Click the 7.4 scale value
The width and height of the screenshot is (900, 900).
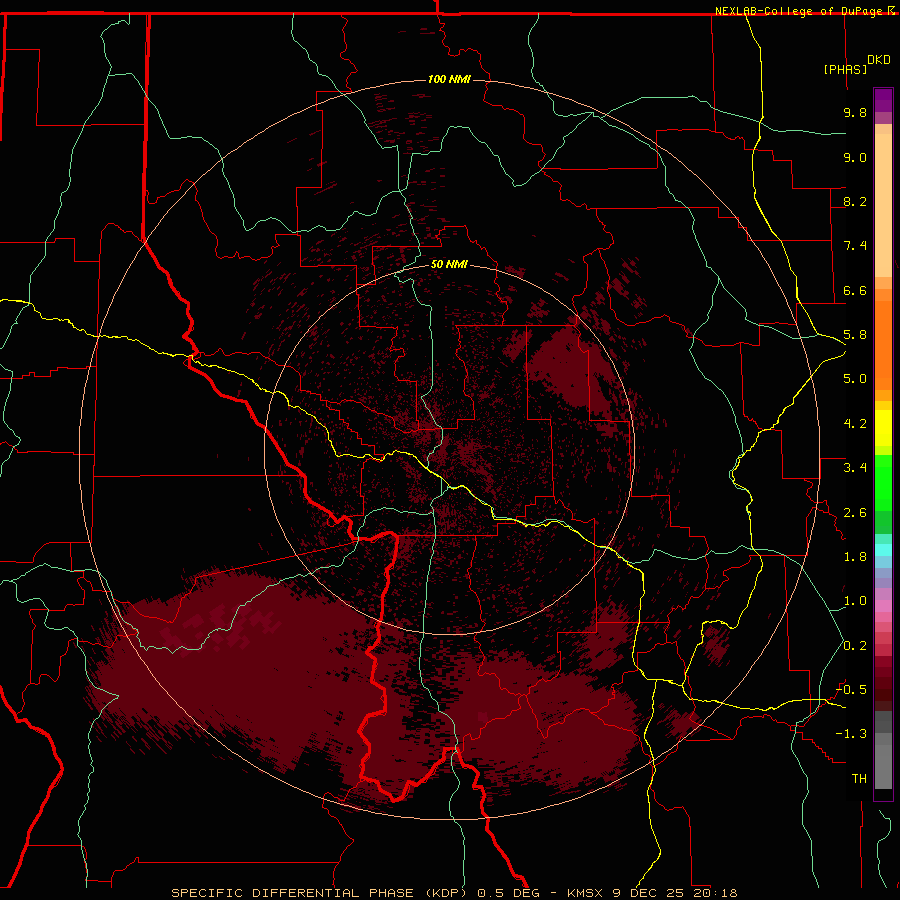click(855, 246)
